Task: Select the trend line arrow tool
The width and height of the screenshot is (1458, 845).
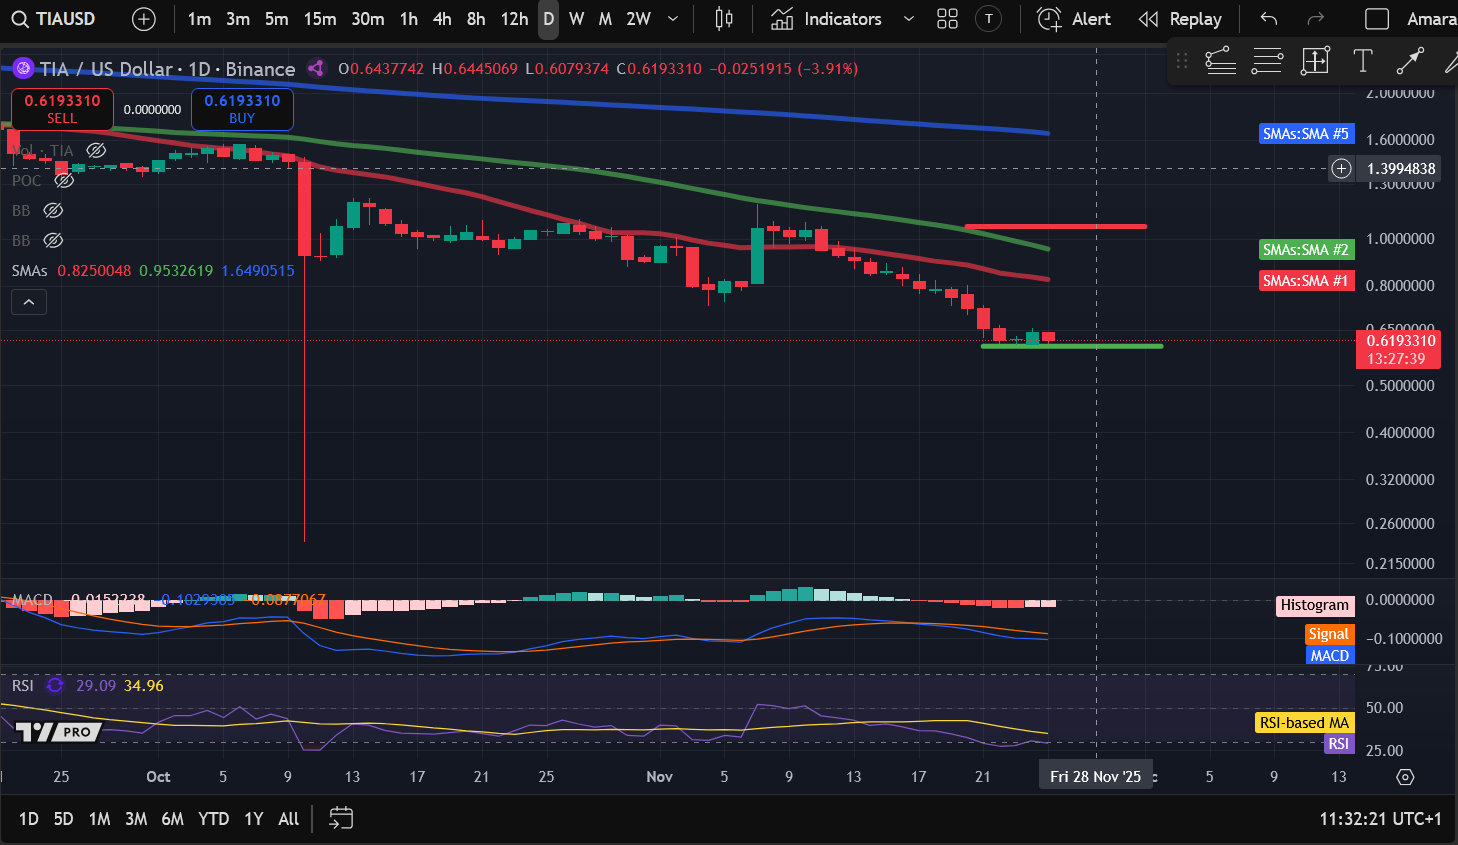Action: tap(1410, 61)
